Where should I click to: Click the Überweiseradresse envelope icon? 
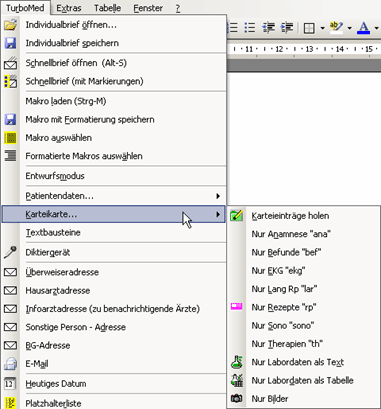pyautogui.click(x=11, y=272)
